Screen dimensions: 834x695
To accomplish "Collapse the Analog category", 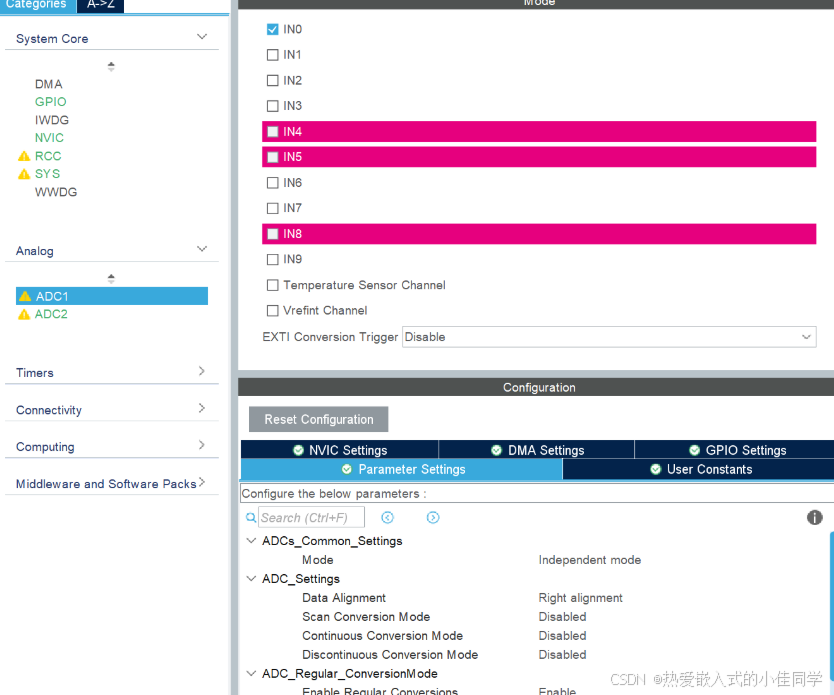I will click(202, 249).
